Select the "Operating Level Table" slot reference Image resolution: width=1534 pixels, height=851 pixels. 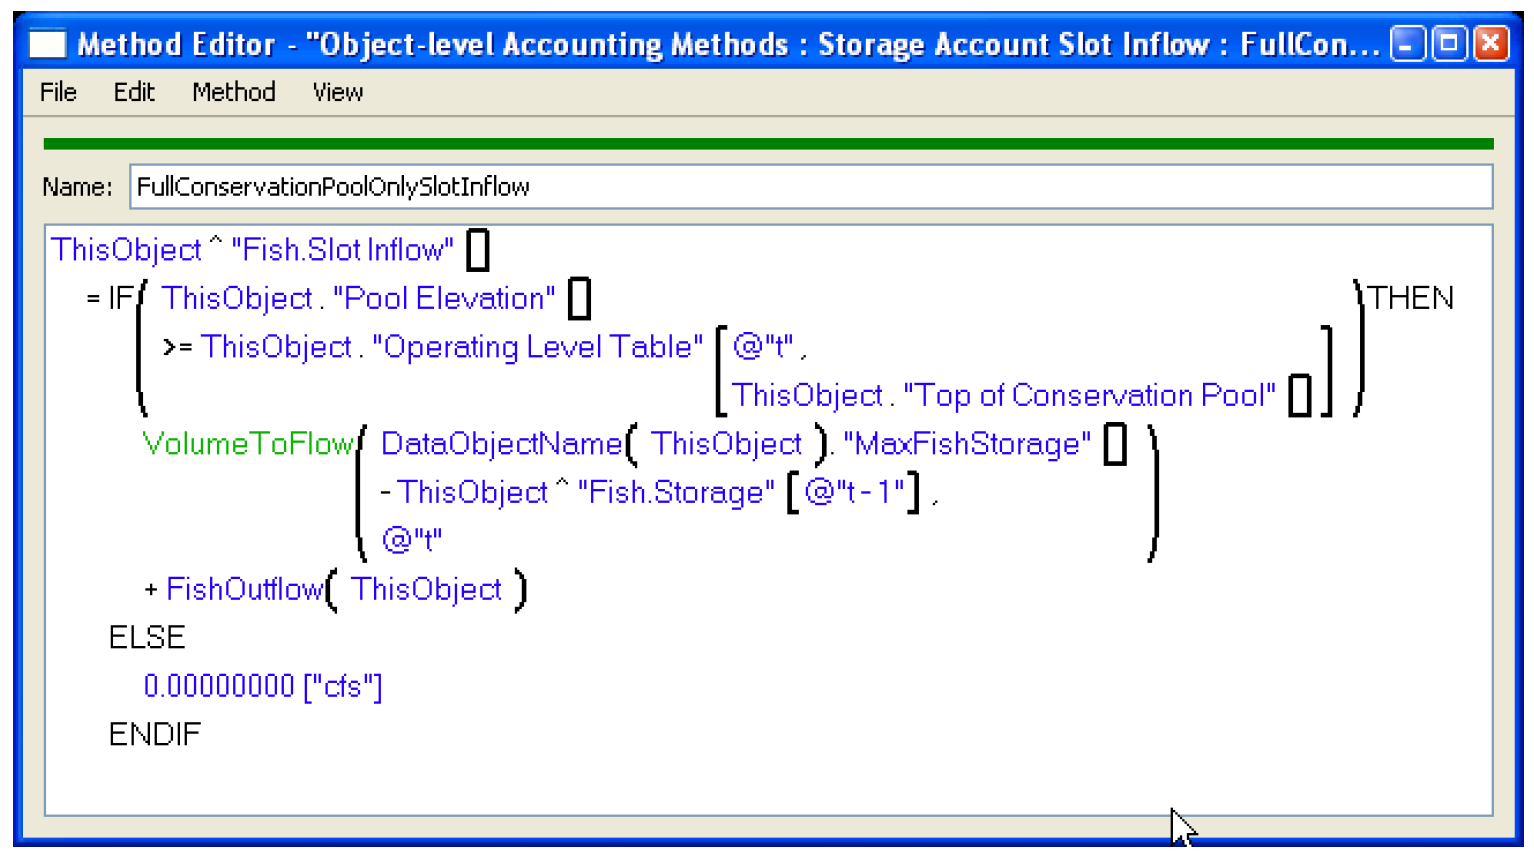(x=537, y=347)
